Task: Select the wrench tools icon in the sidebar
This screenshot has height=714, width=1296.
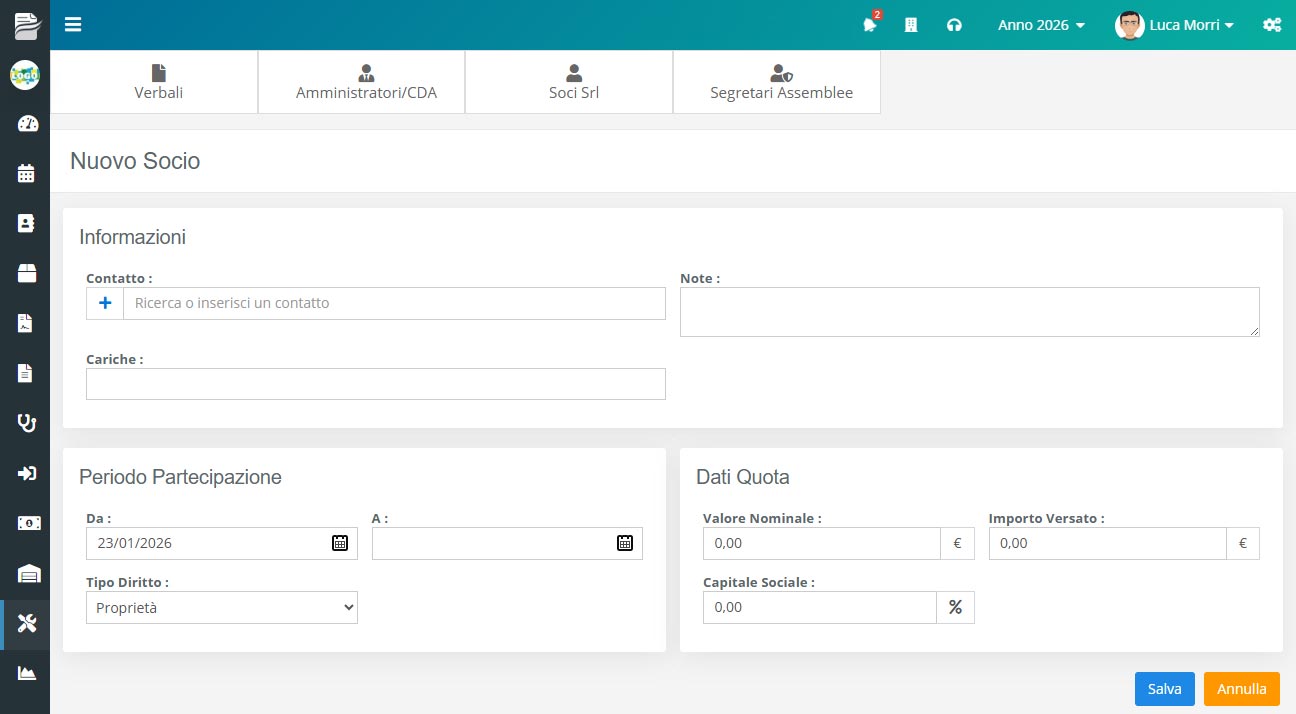Action: tap(26, 623)
